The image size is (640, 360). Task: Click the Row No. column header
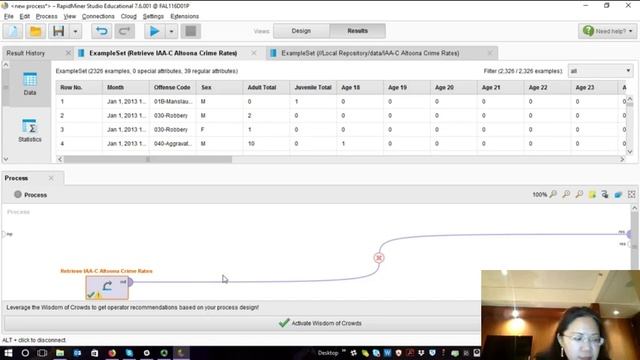(79, 87)
